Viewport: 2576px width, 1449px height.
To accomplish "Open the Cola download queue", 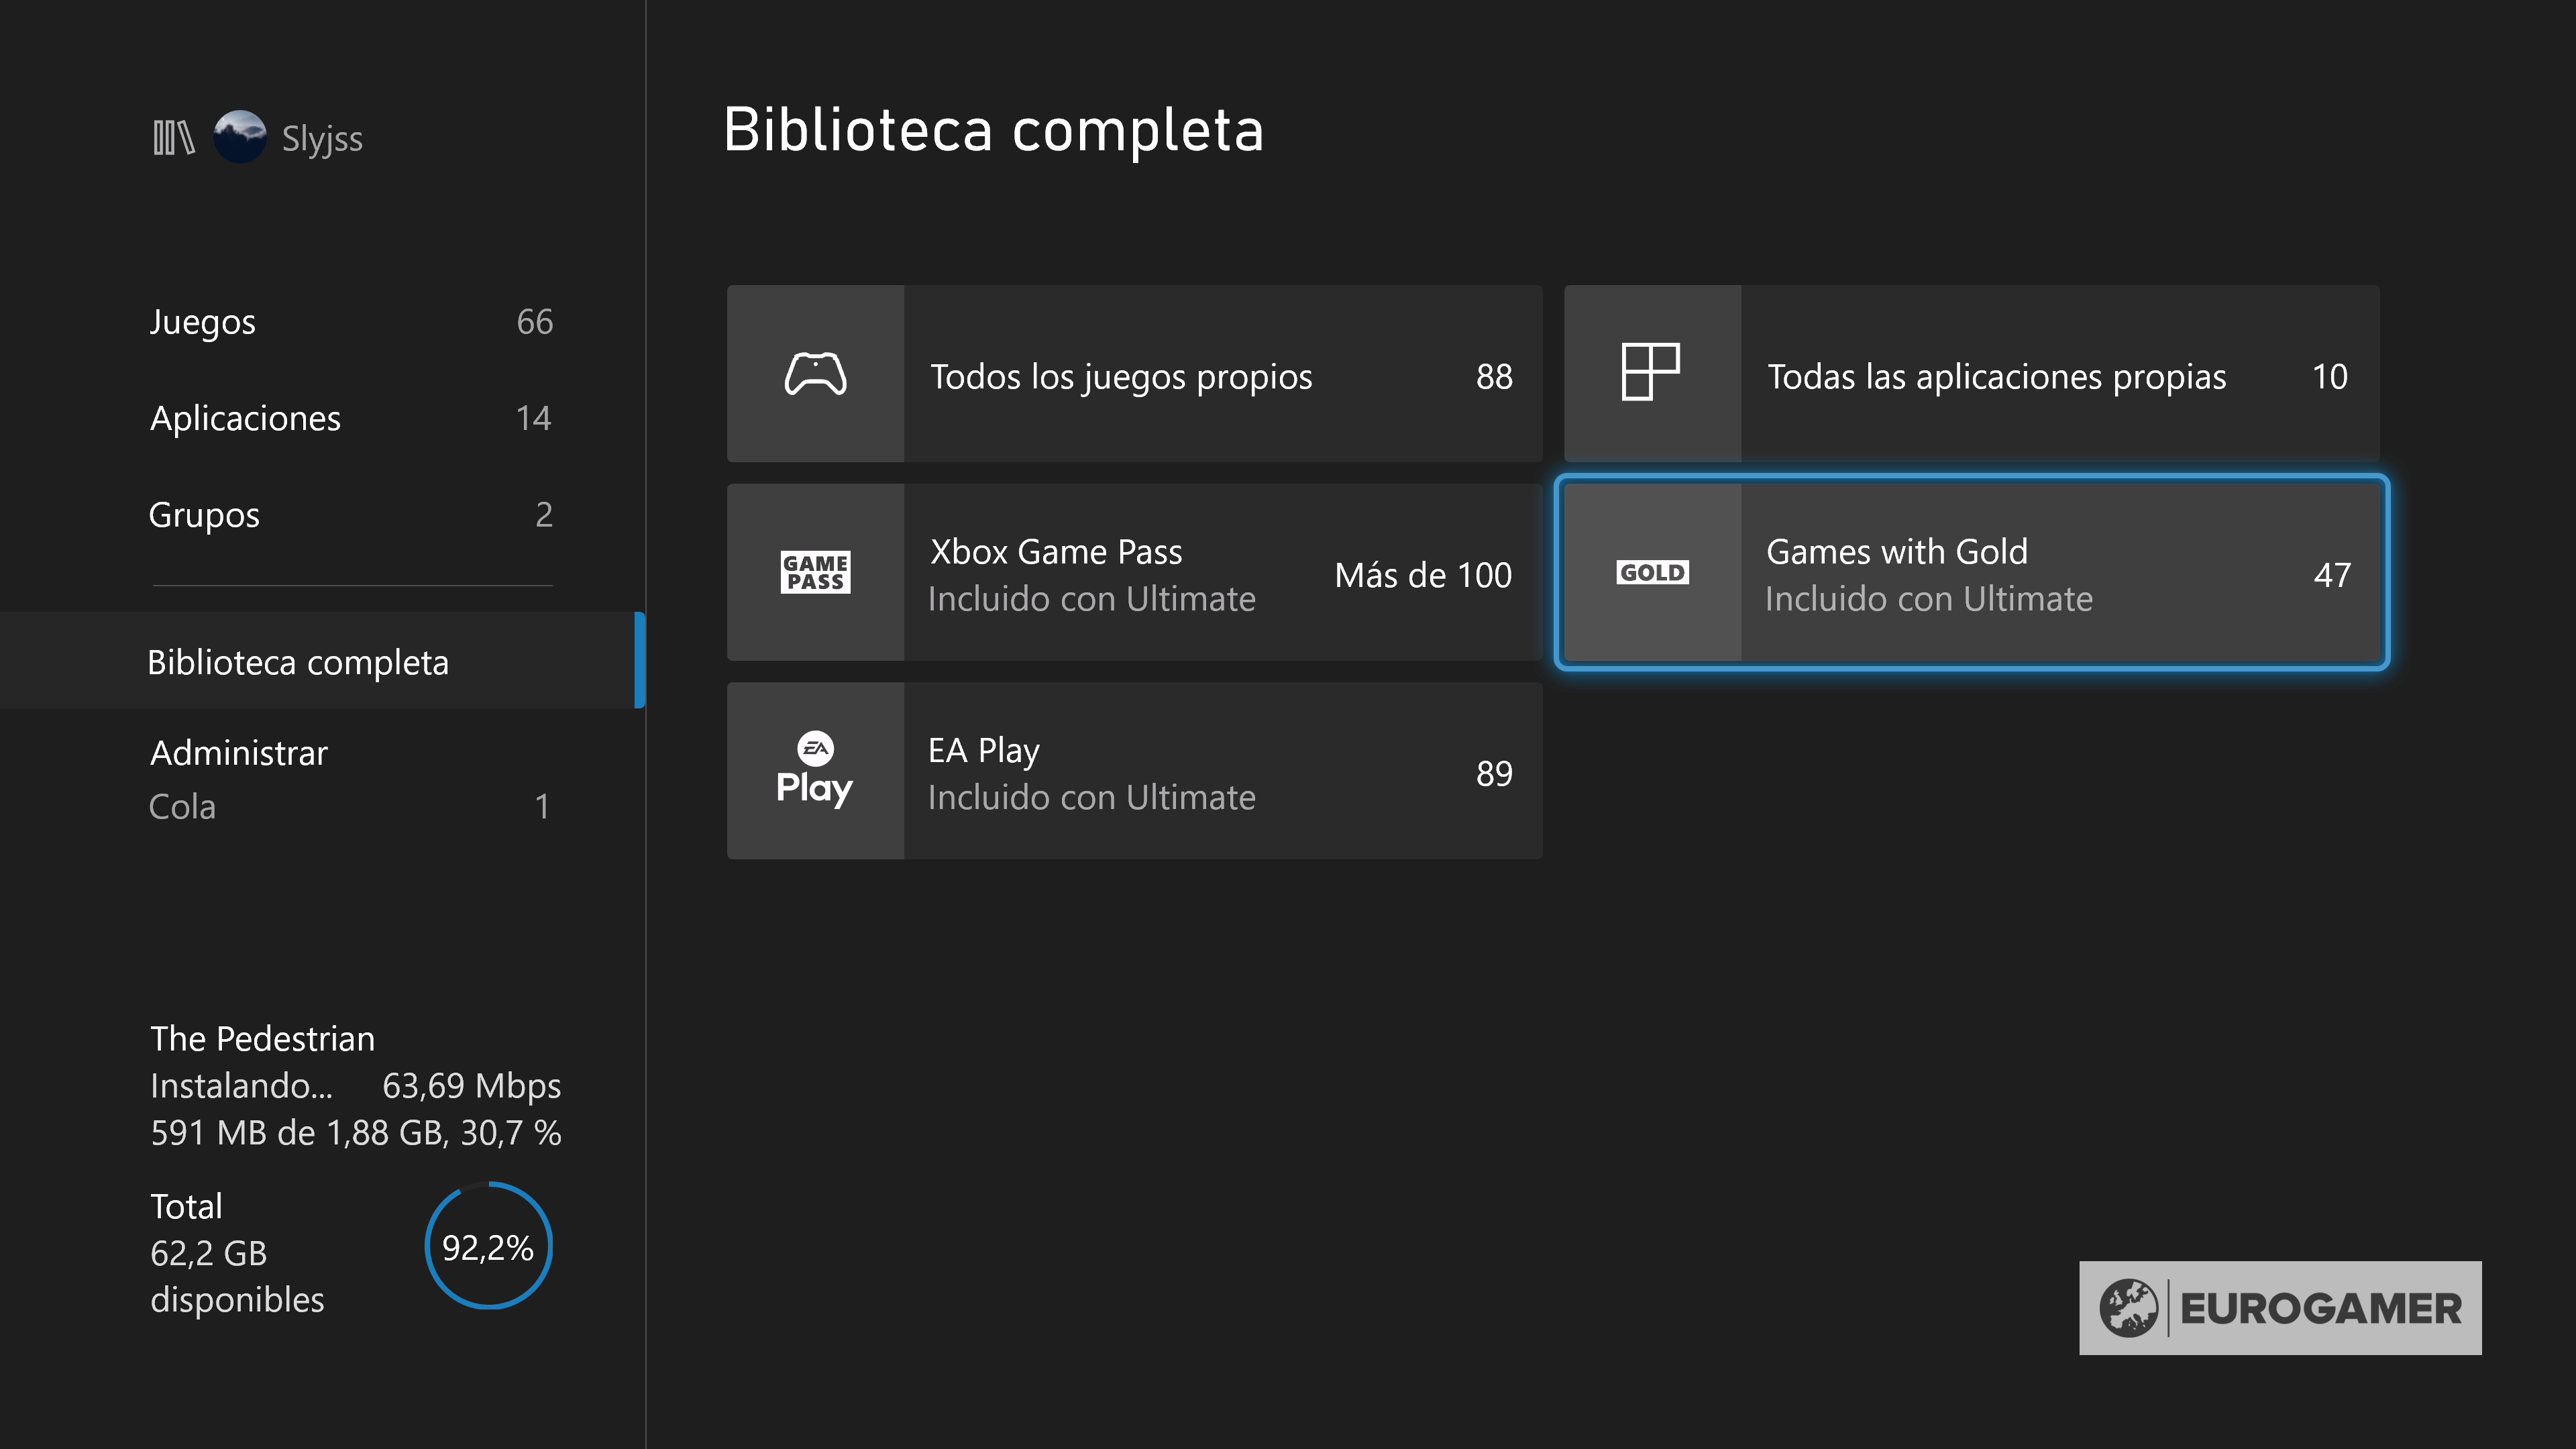I will [x=350, y=807].
